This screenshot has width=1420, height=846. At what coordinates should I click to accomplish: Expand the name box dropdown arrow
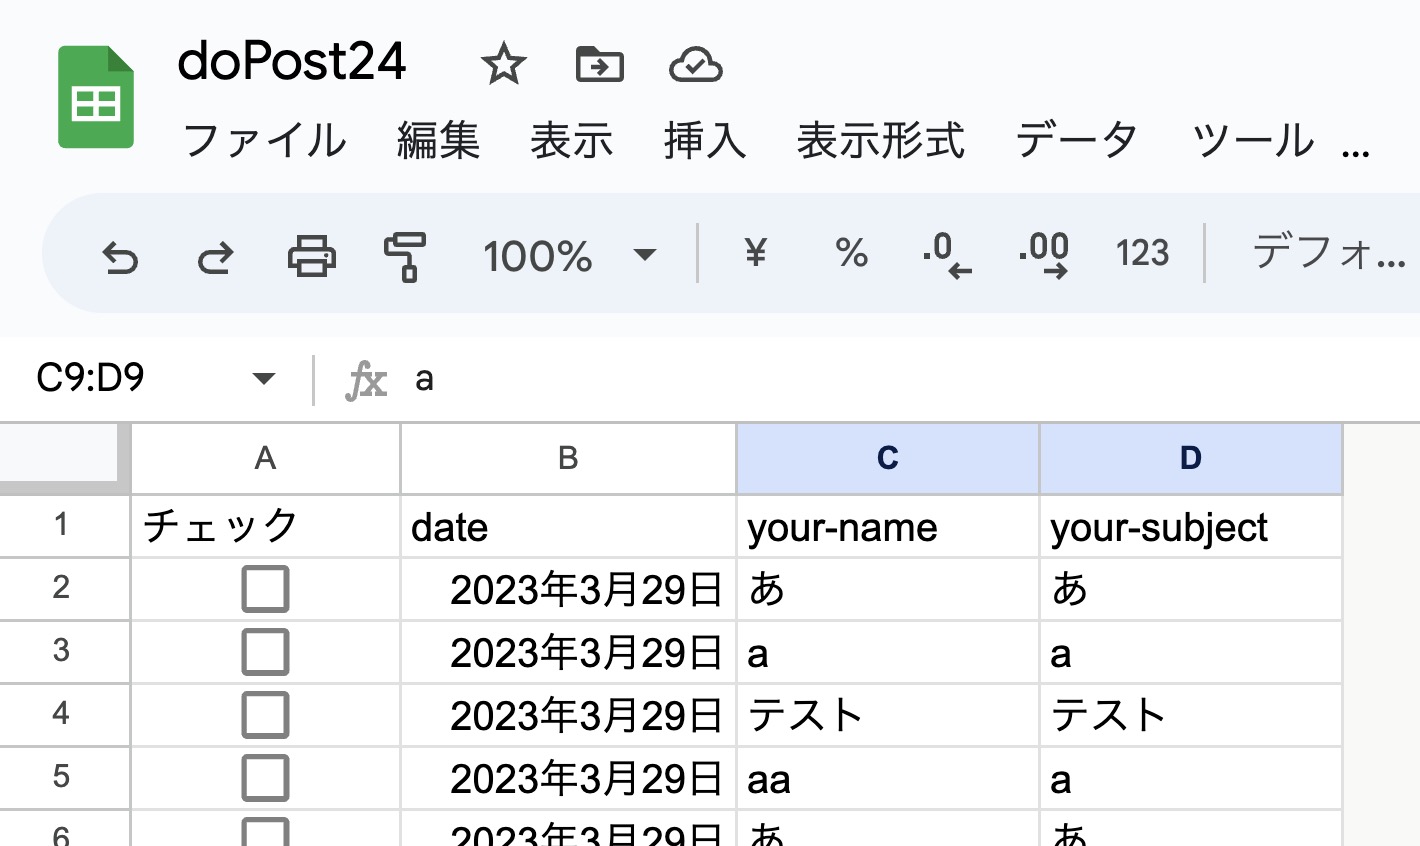click(x=264, y=379)
